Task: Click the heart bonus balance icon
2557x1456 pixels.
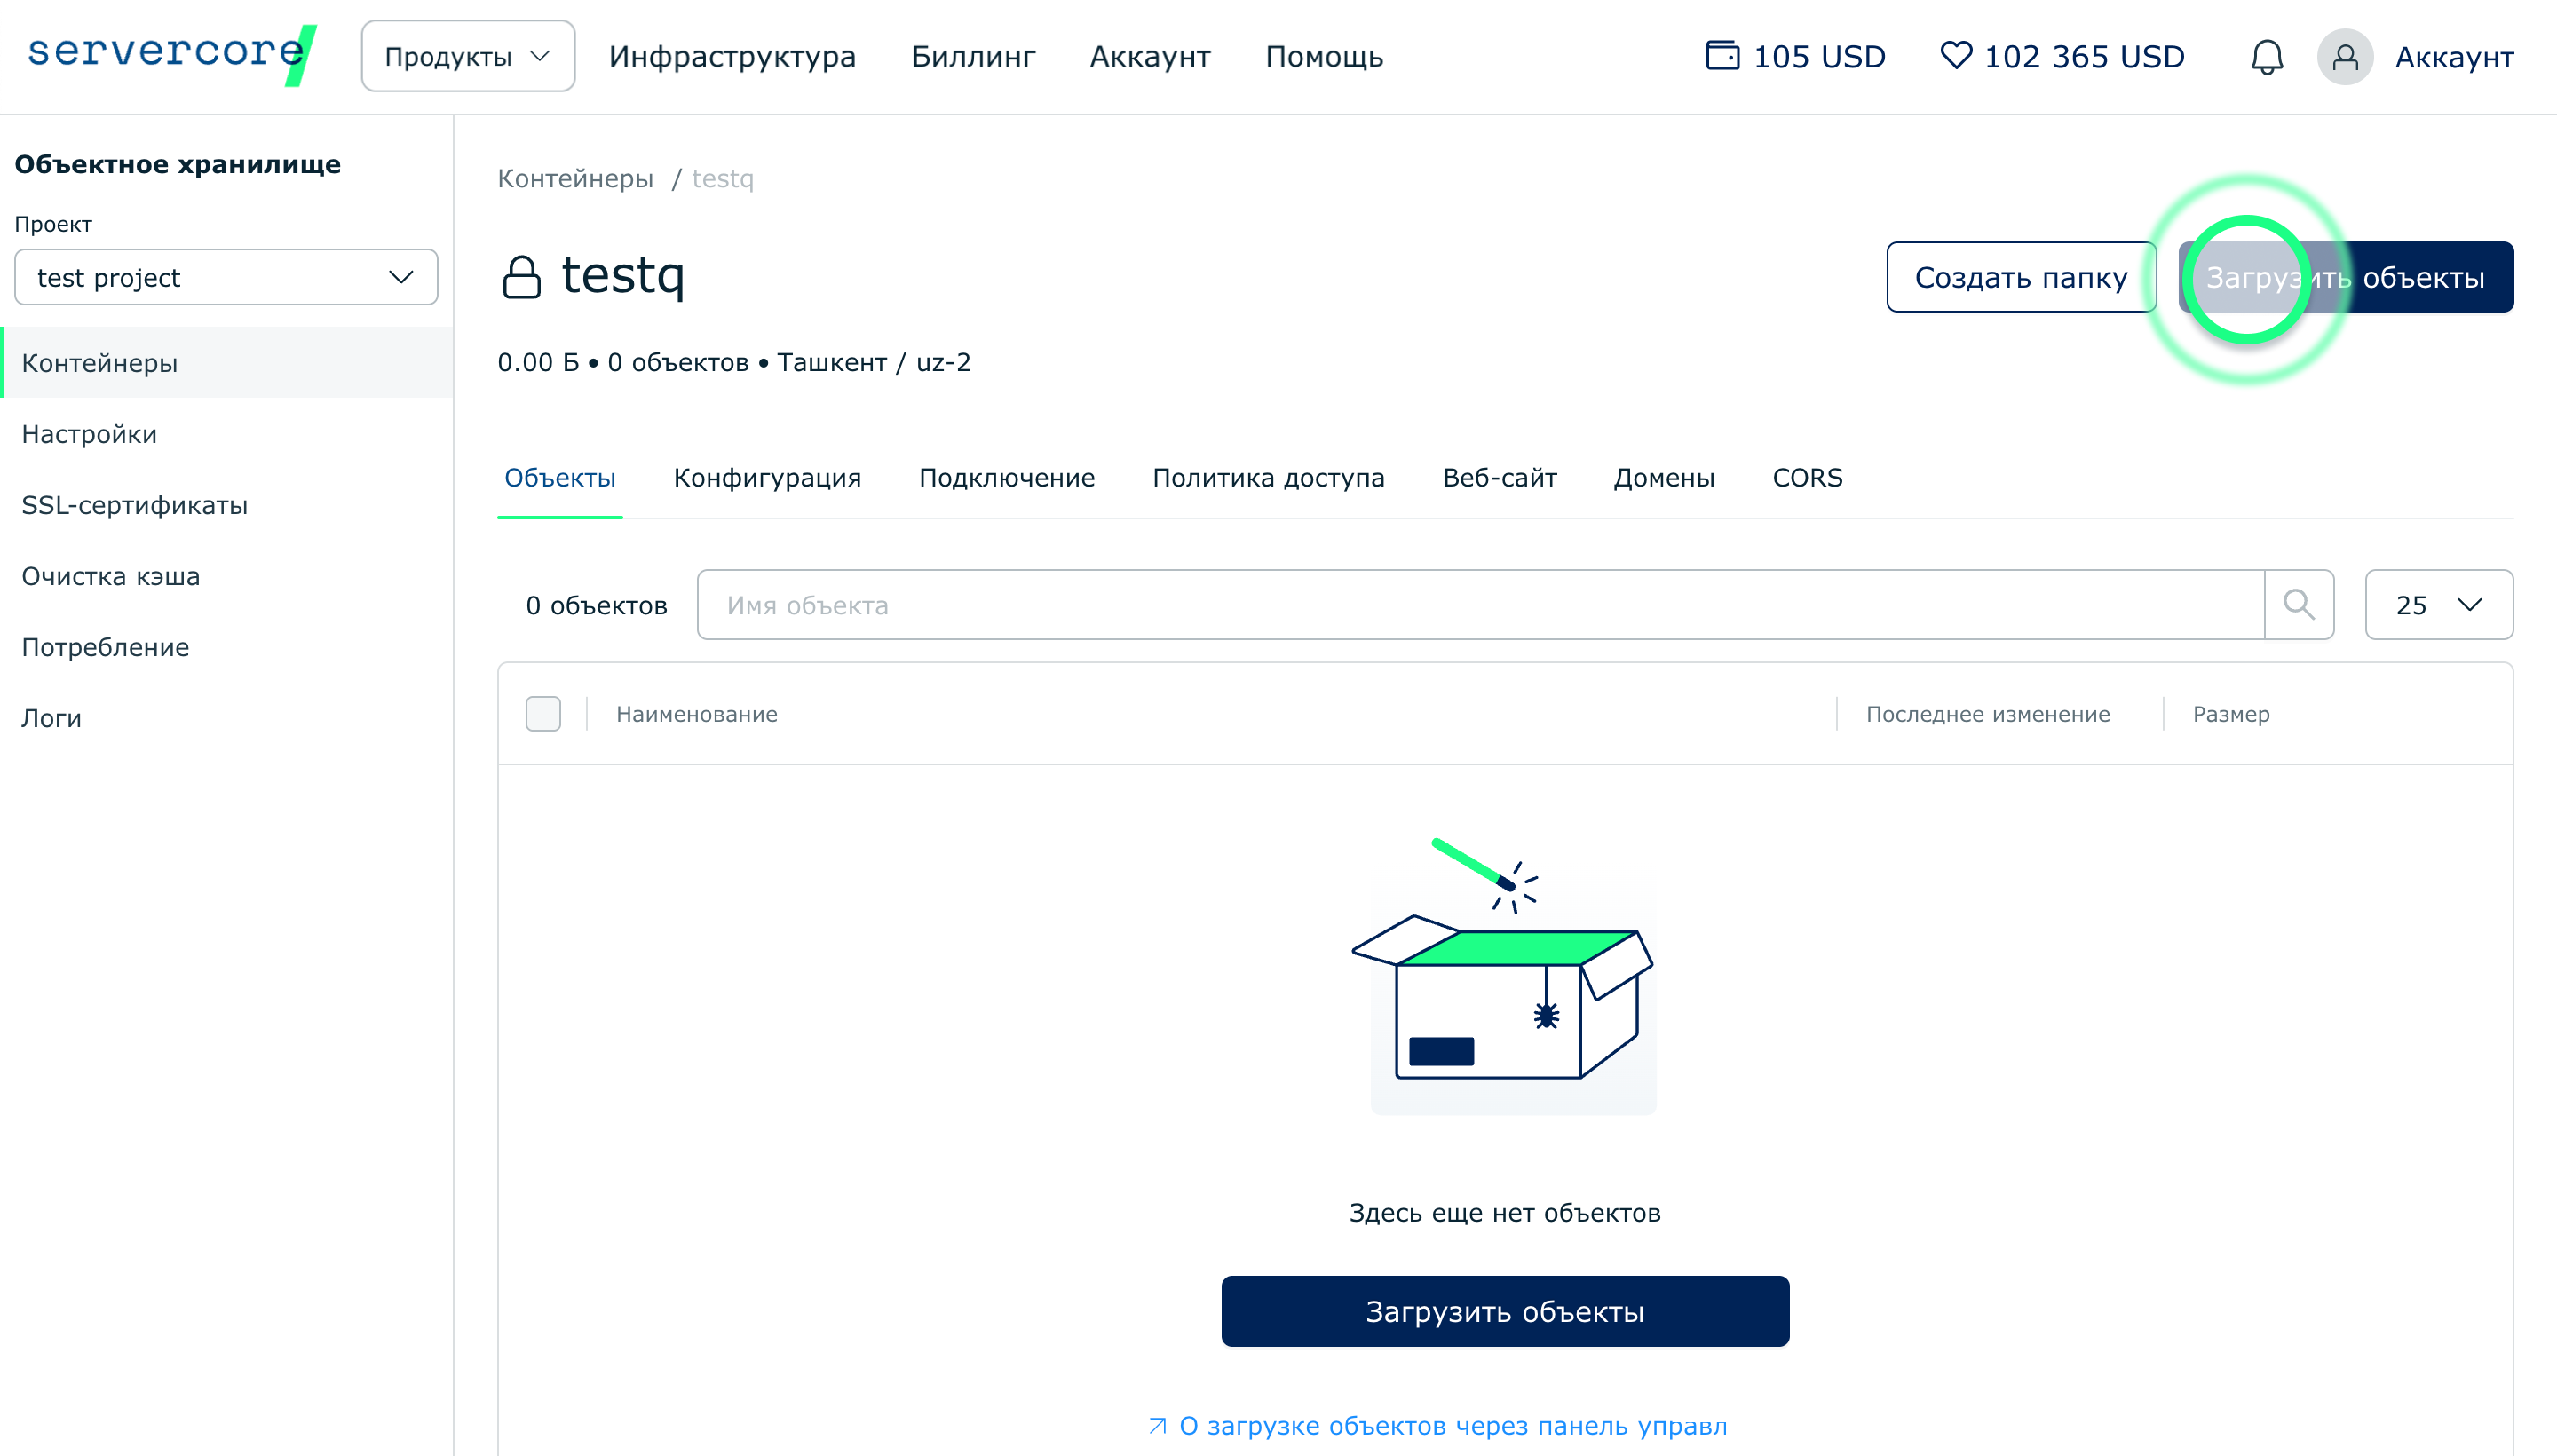Action: pyautogui.click(x=1955, y=55)
